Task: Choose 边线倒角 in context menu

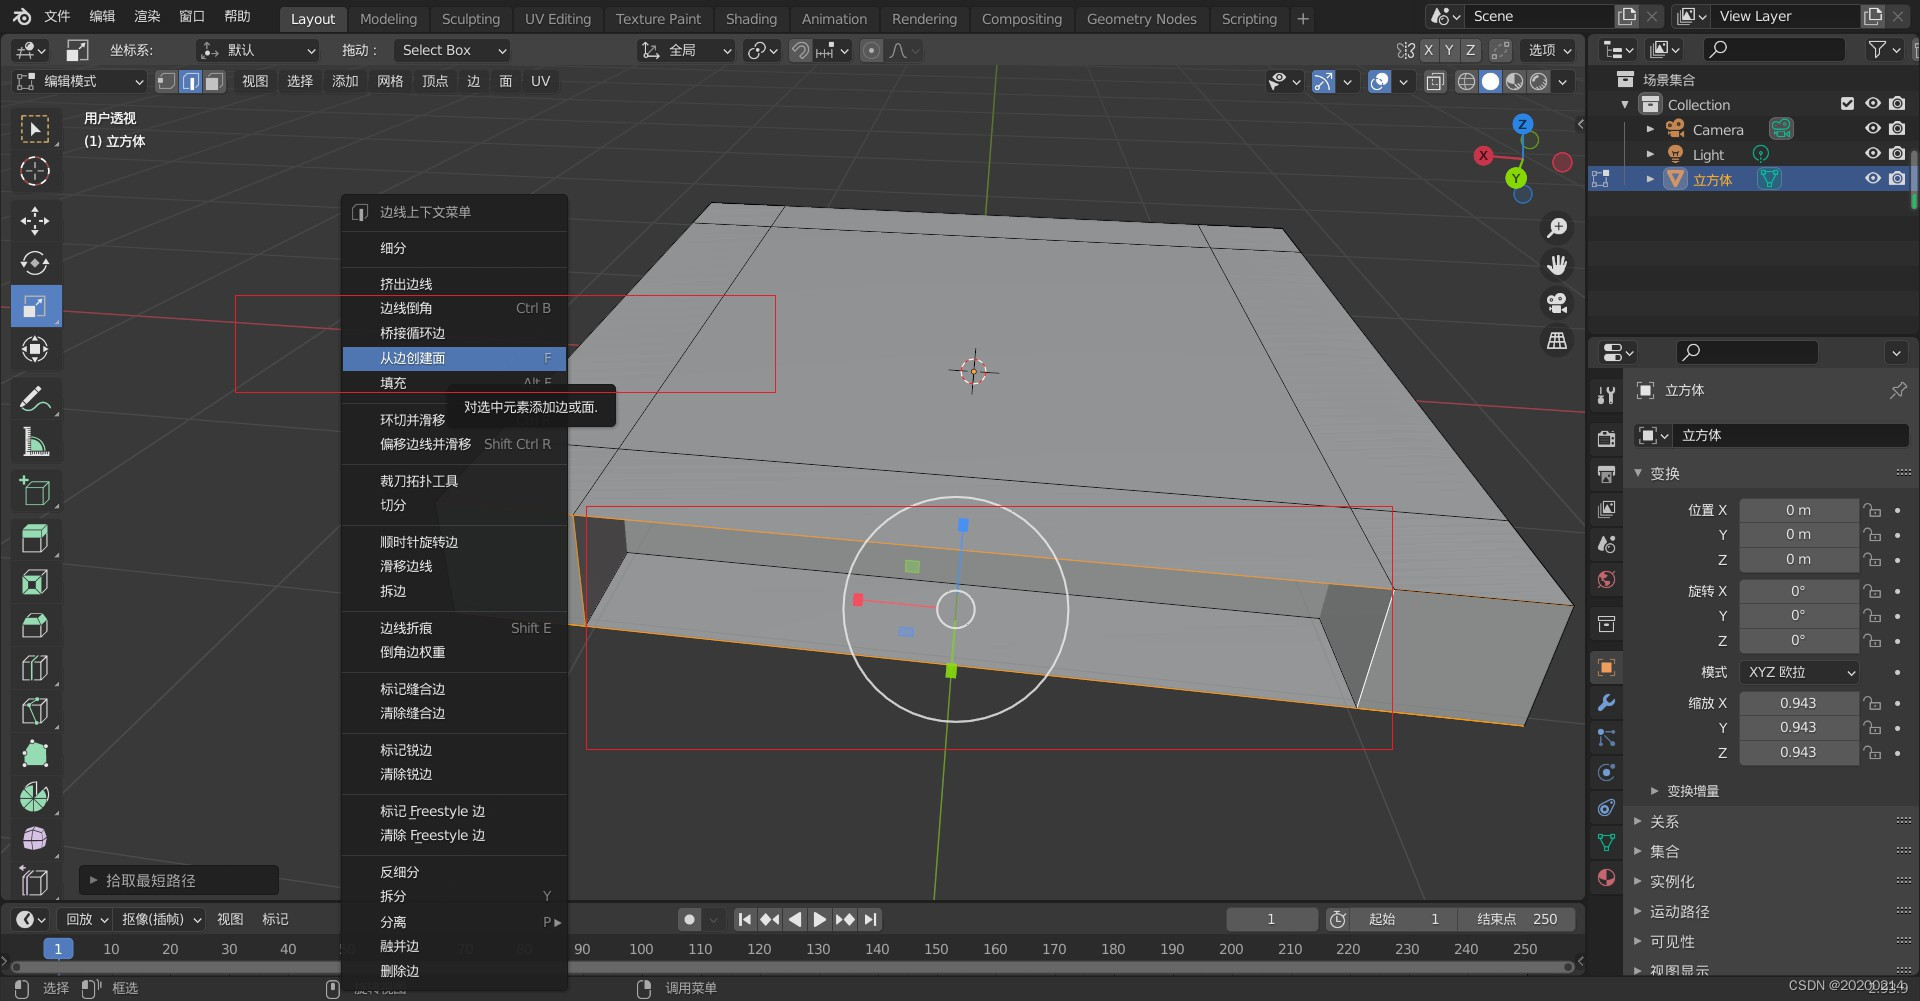Action: coord(454,308)
